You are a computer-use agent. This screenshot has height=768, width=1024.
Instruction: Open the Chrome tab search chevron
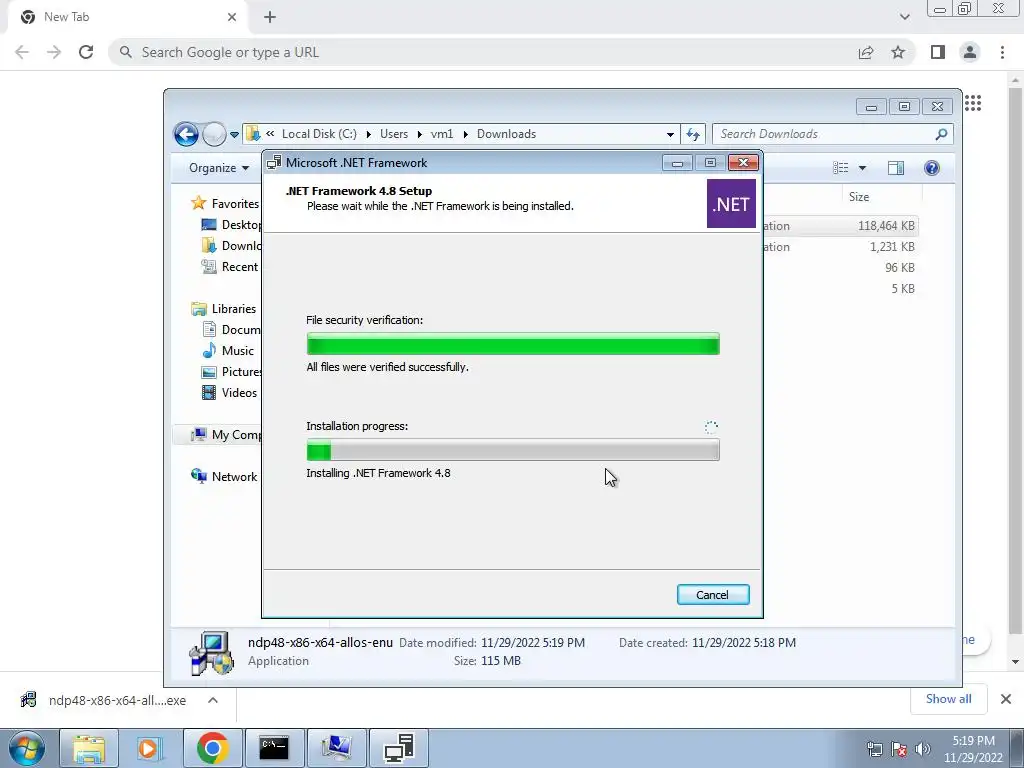(904, 17)
